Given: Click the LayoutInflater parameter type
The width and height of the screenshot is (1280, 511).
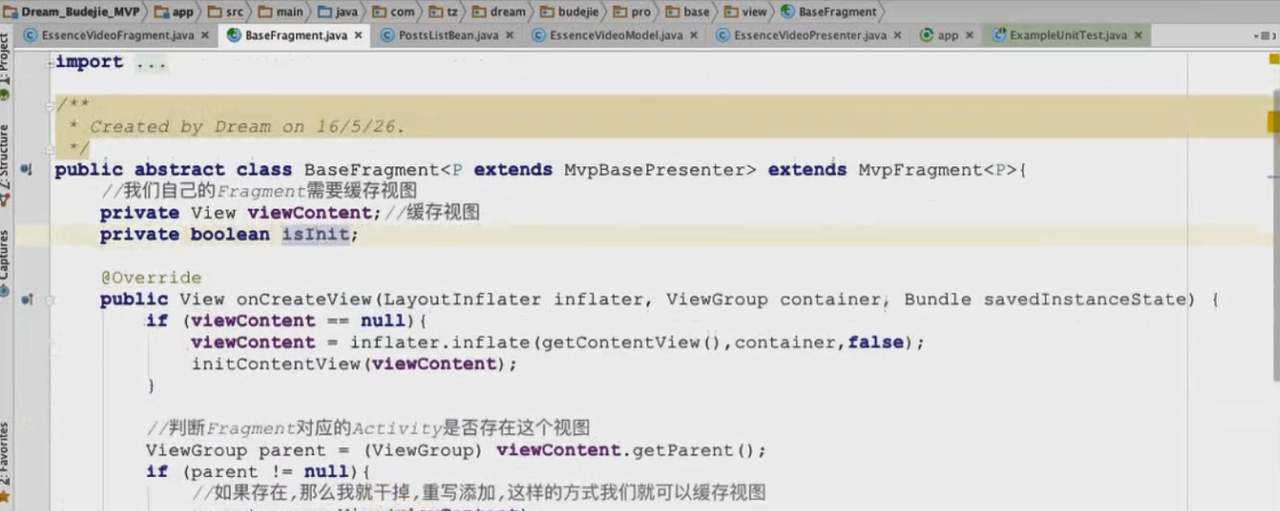Looking at the screenshot, I should click(x=462, y=299).
